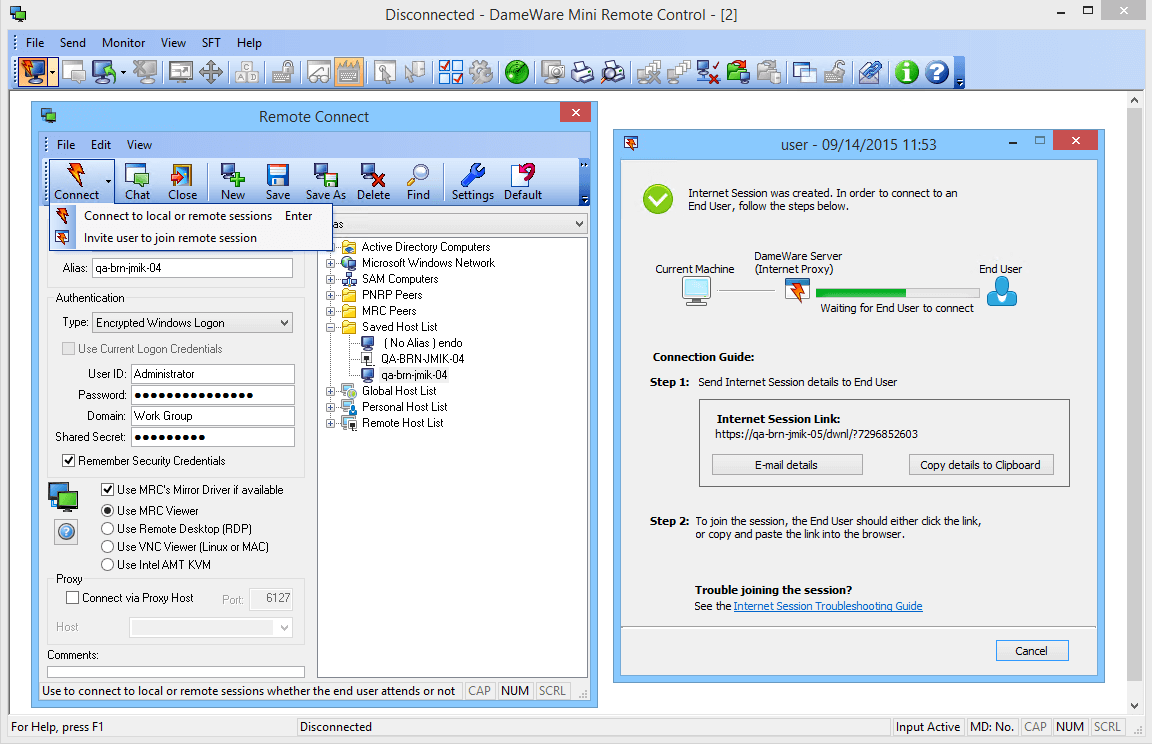Click the green folder file transfer icon

pos(738,72)
